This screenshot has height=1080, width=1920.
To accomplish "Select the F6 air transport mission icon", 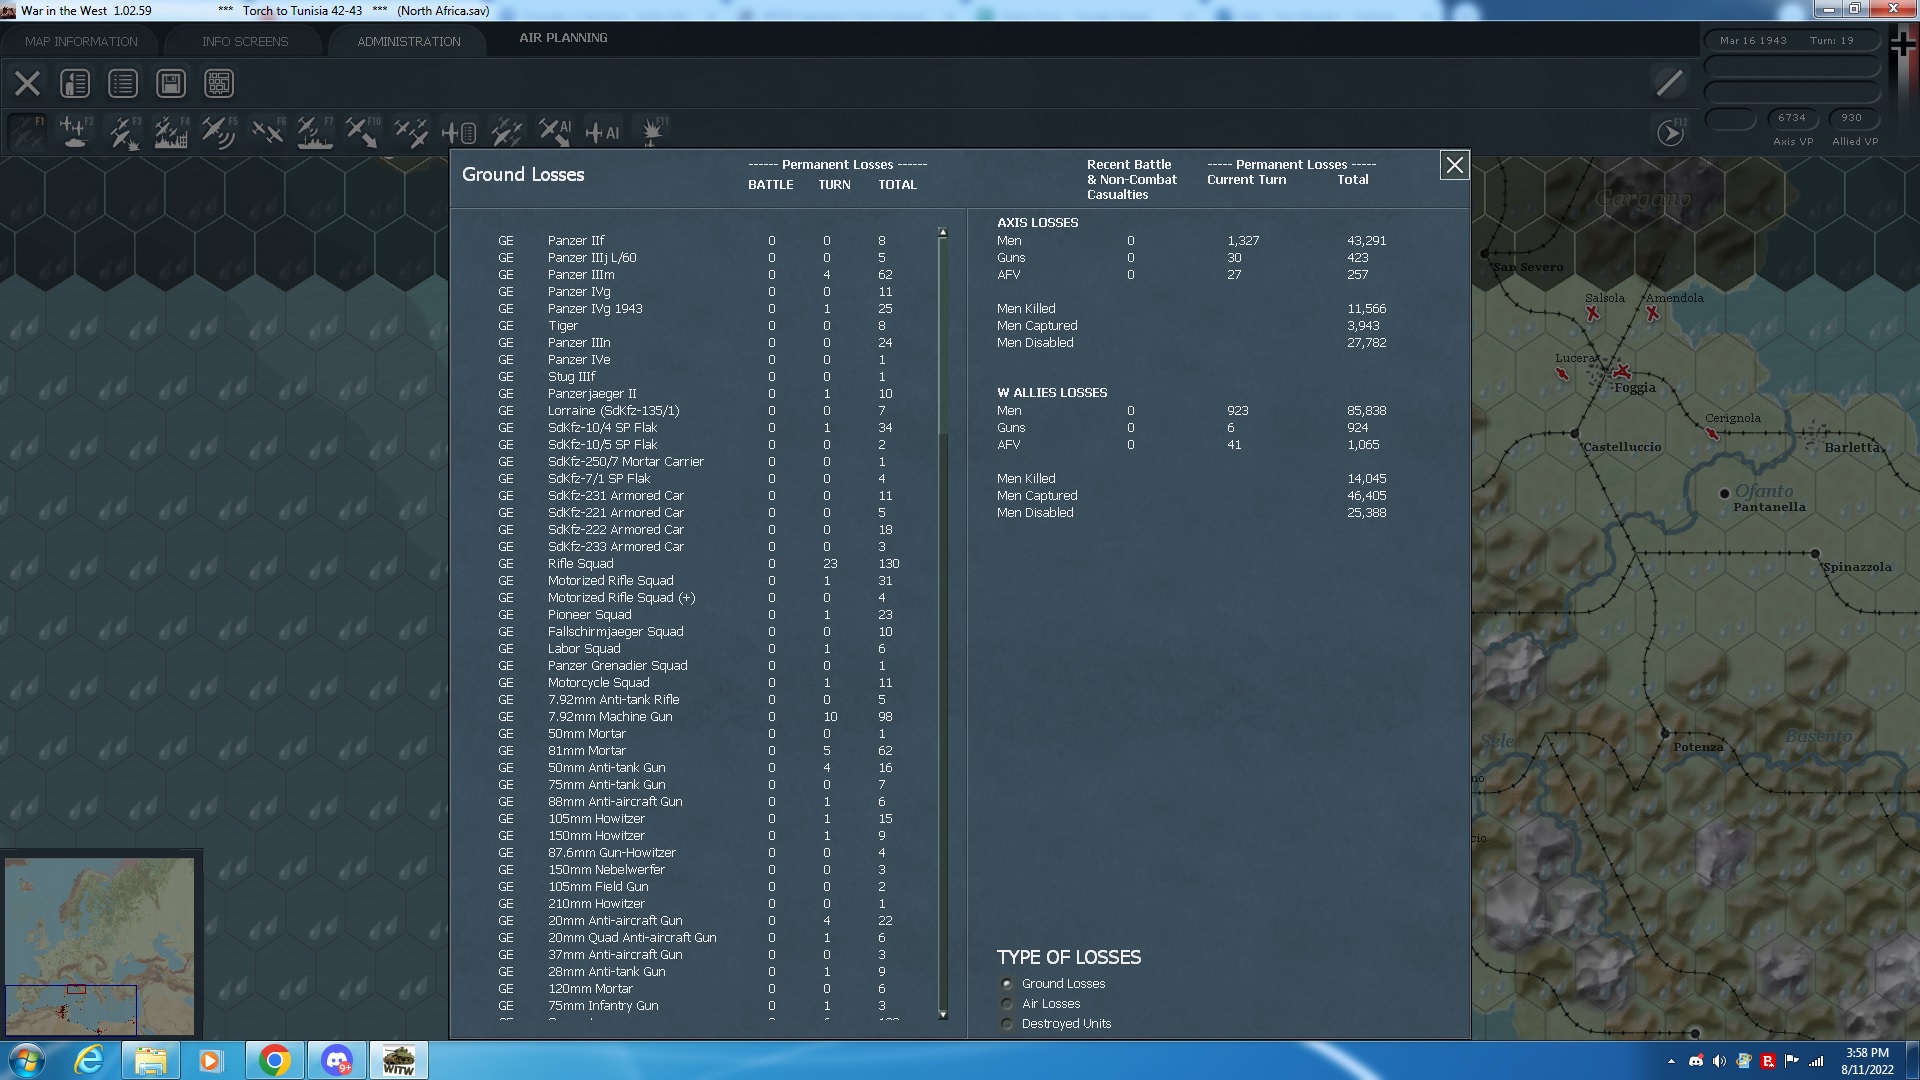I will pos(266,131).
